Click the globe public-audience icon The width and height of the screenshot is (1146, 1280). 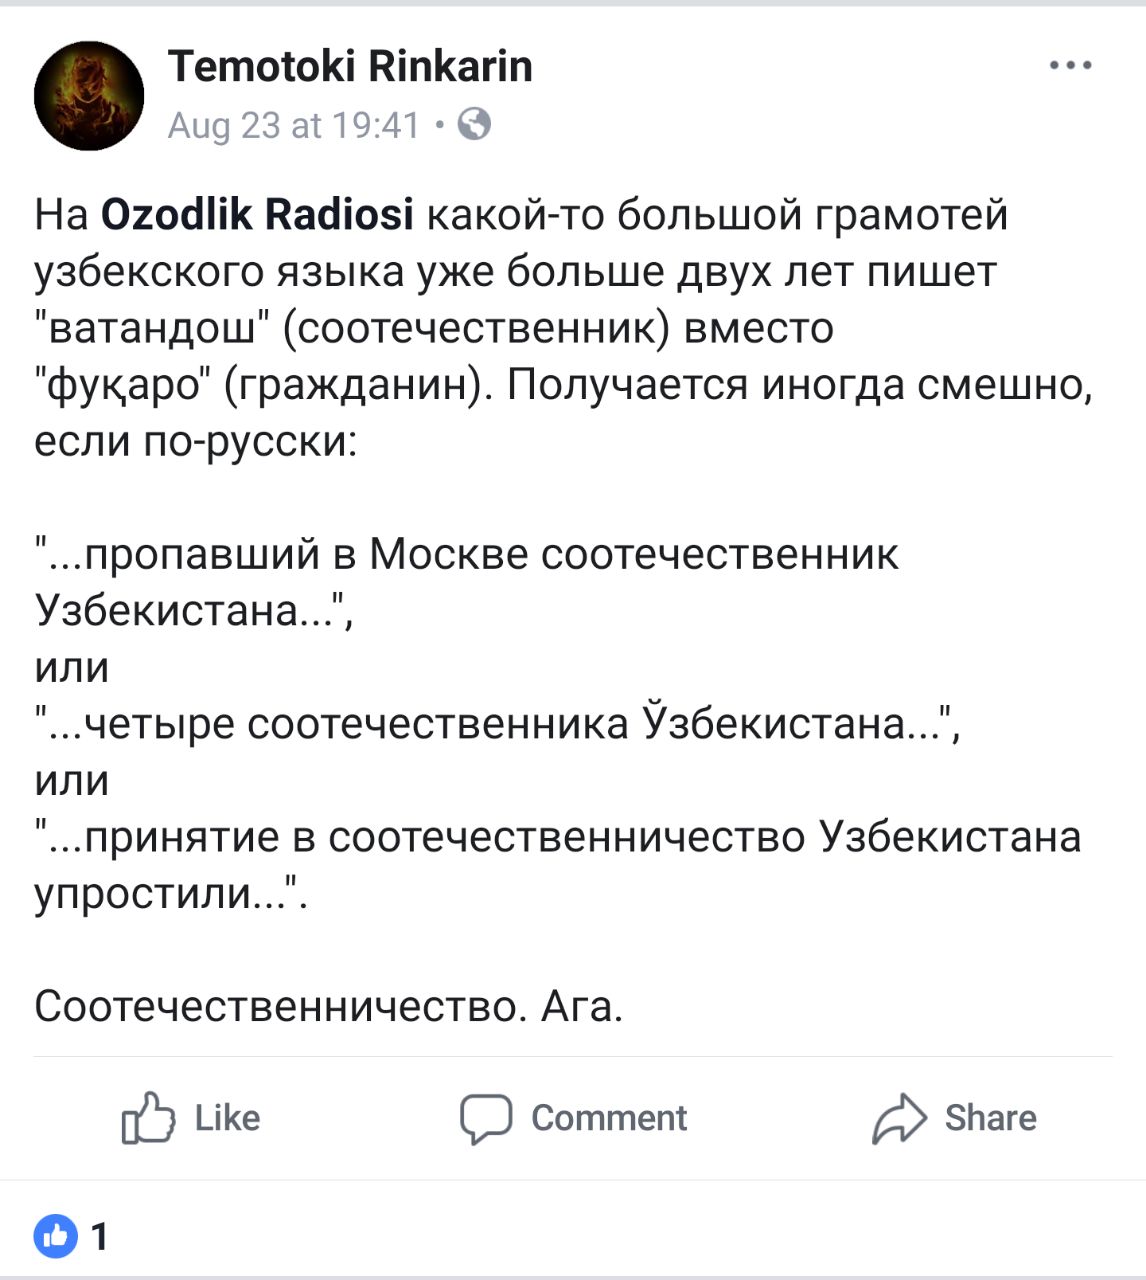click(474, 124)
